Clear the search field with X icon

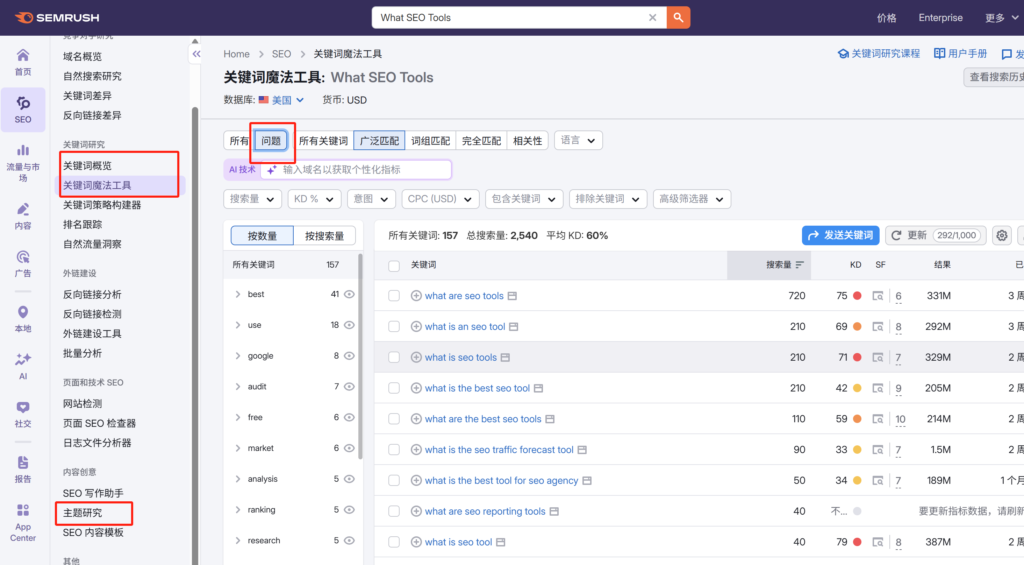click(x=652, y=18)
